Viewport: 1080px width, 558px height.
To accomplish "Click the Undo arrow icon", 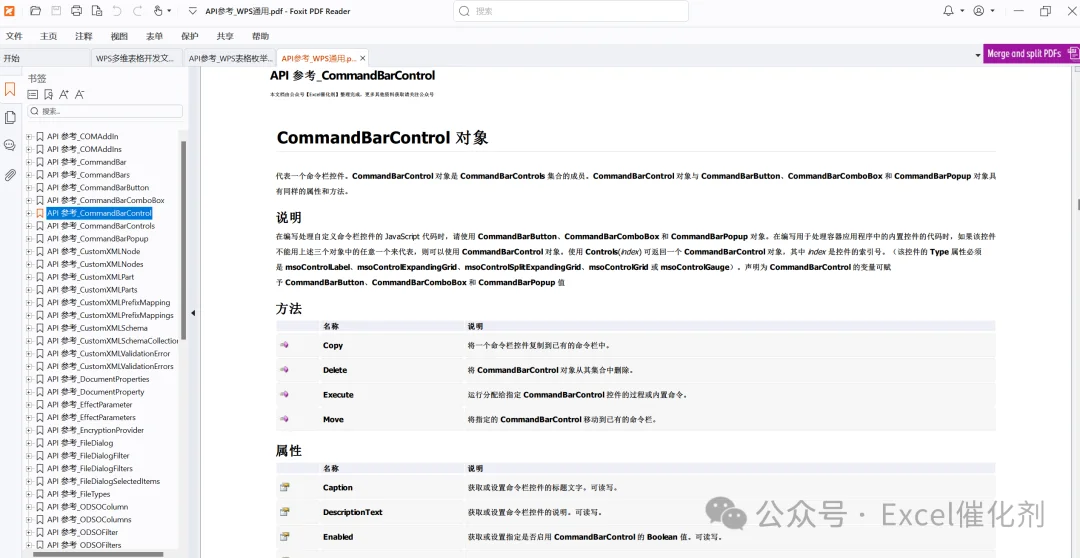I will point(117,11).
